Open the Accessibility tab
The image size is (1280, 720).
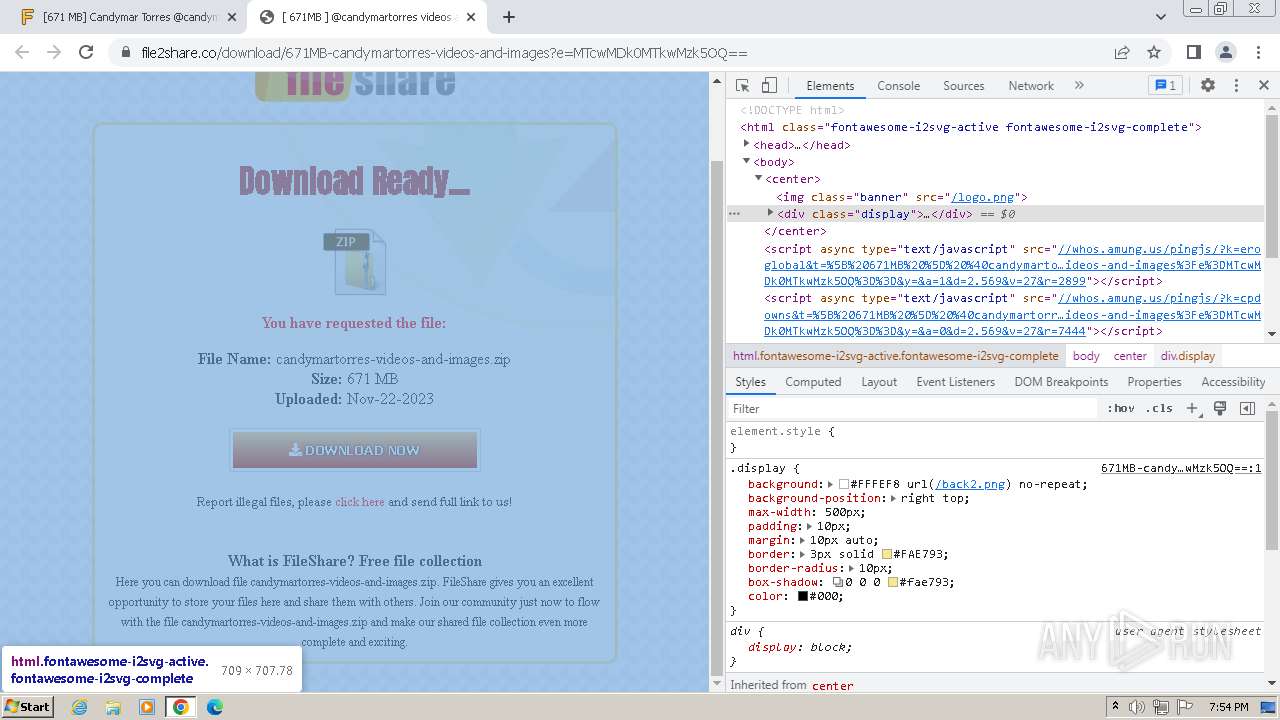(1233, 382)
